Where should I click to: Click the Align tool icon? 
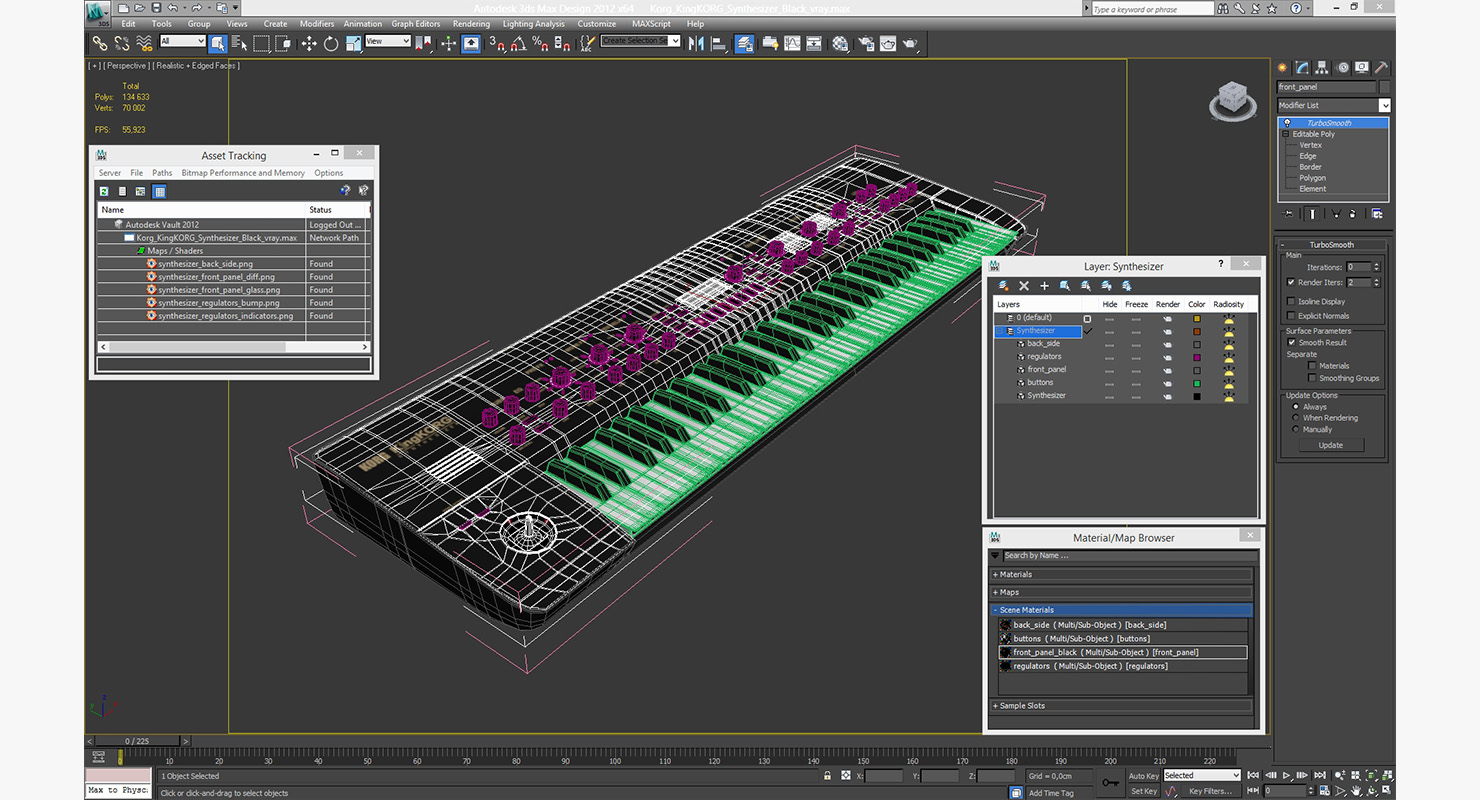pos(718,43)
